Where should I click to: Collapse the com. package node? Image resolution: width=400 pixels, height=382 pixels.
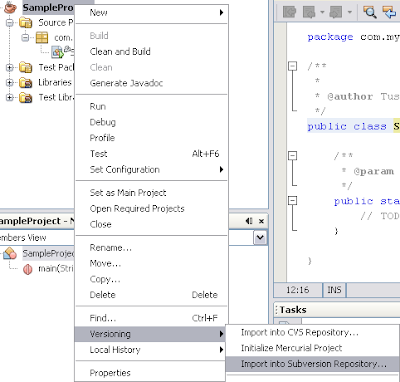pos(25,38)
